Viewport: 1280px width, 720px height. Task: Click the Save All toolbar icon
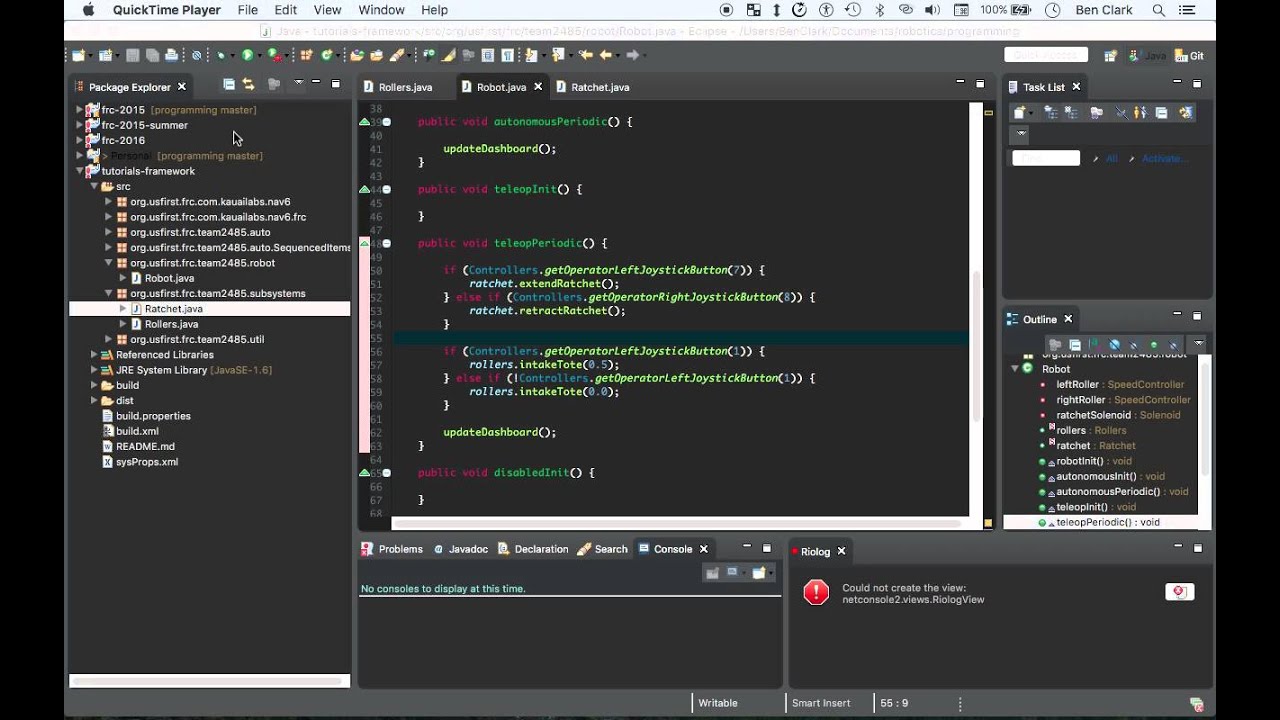152,55
